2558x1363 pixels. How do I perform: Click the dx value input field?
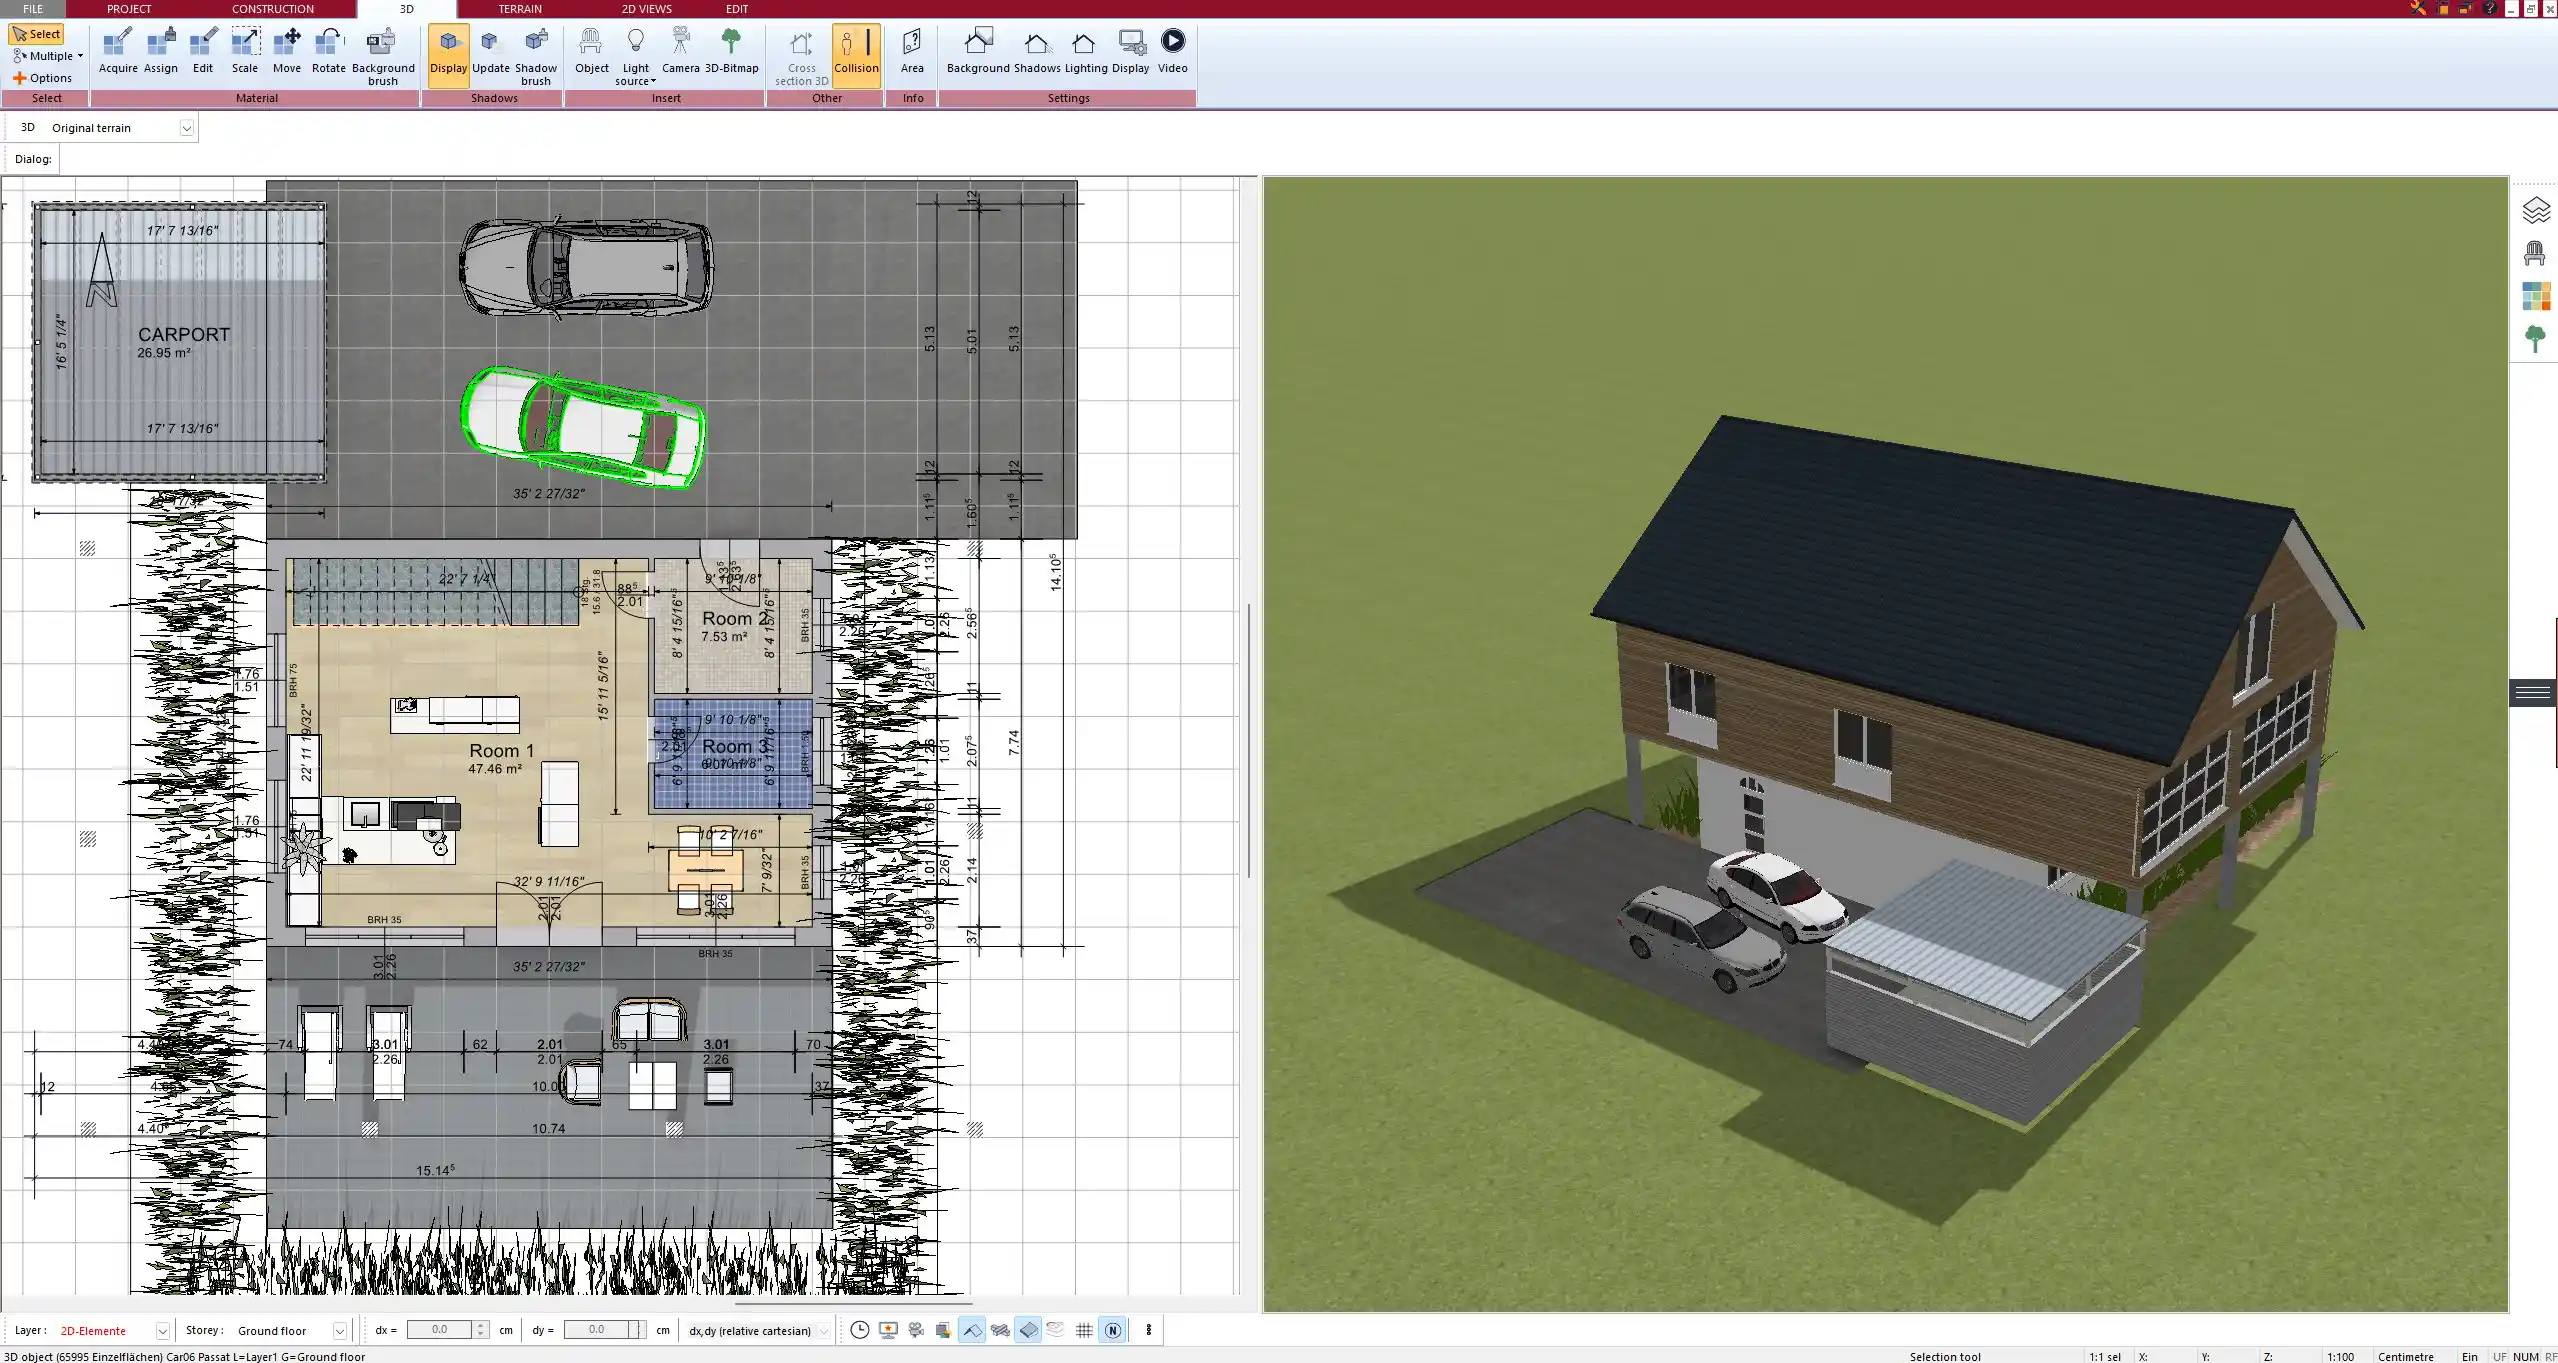pyautogui.click(x=440, y=1330)
